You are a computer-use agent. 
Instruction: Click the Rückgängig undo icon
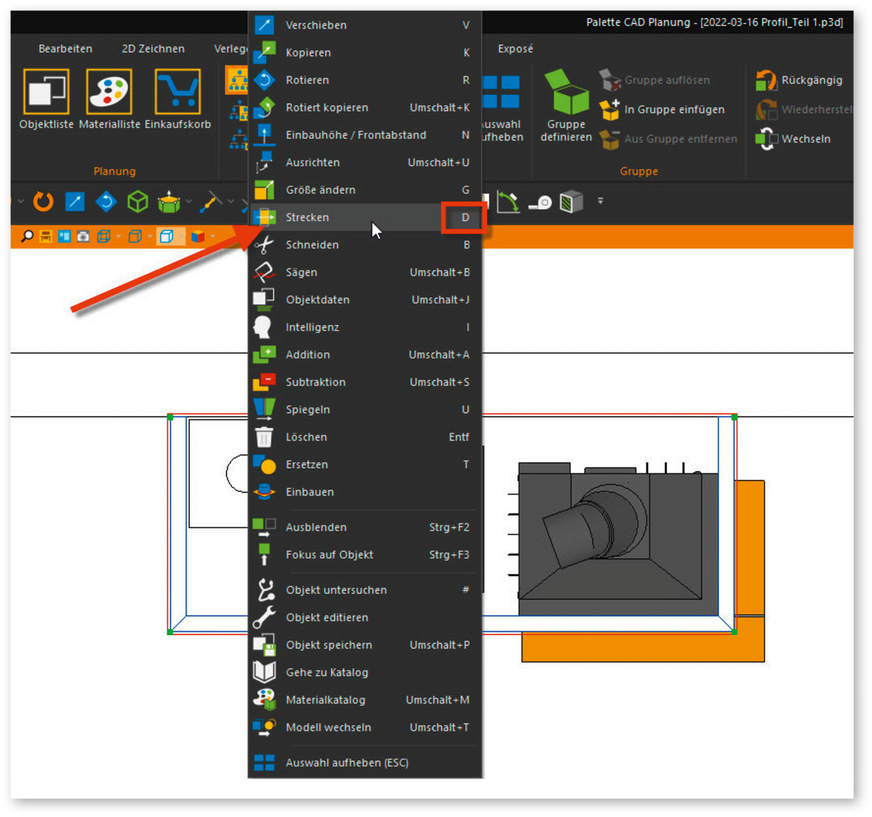click(767, 80)
